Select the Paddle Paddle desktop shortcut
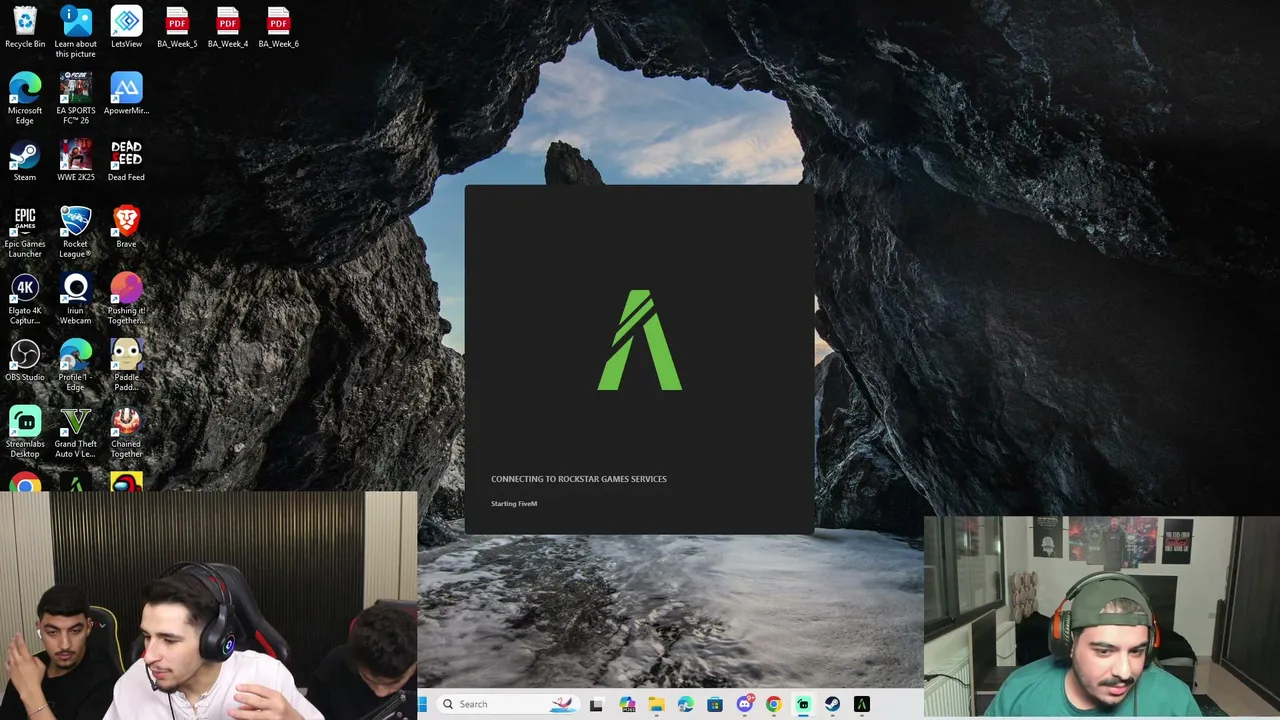 126,366
